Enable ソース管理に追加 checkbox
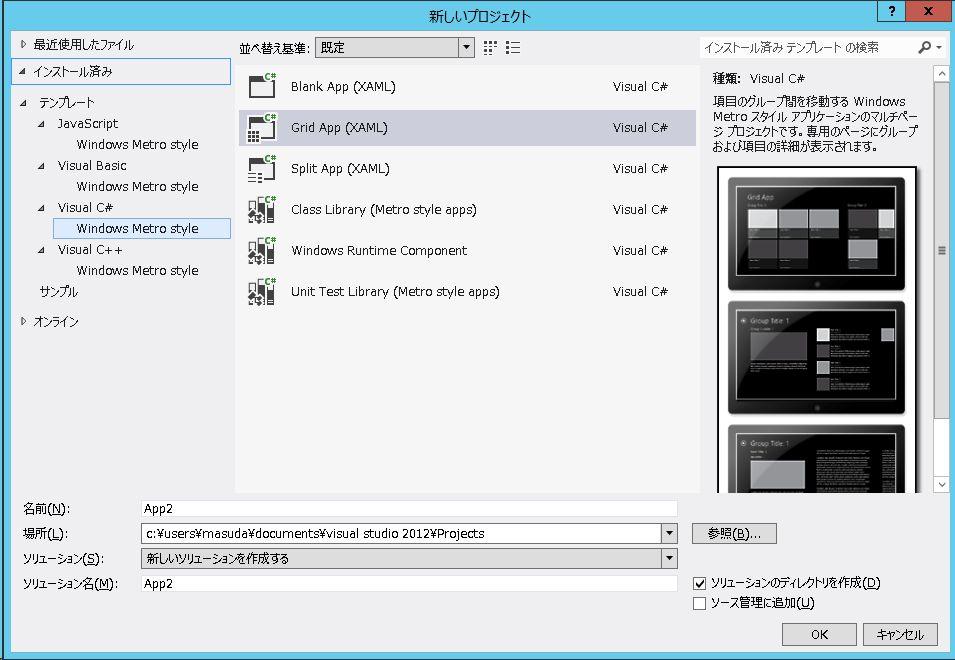Image resolution: width=955 pixels, height=660 pixels. [x=700, y=603]
